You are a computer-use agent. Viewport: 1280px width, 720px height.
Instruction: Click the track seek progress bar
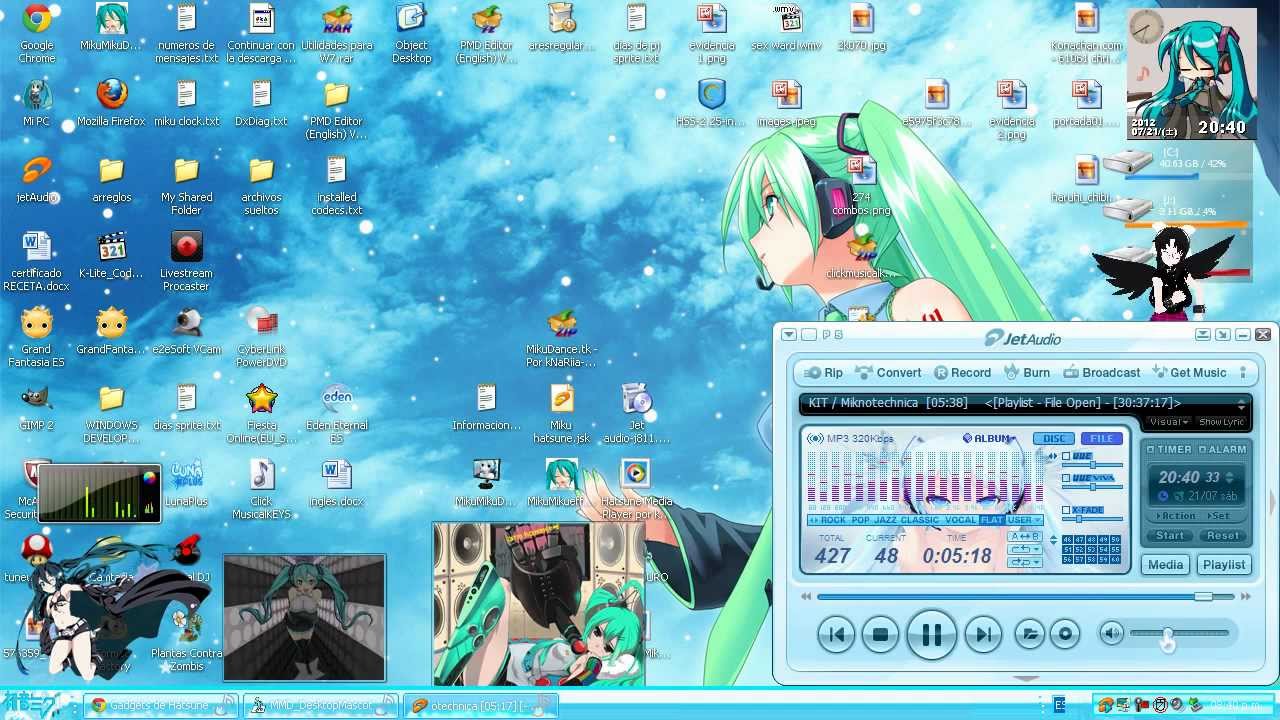(x=1028, y=596)
